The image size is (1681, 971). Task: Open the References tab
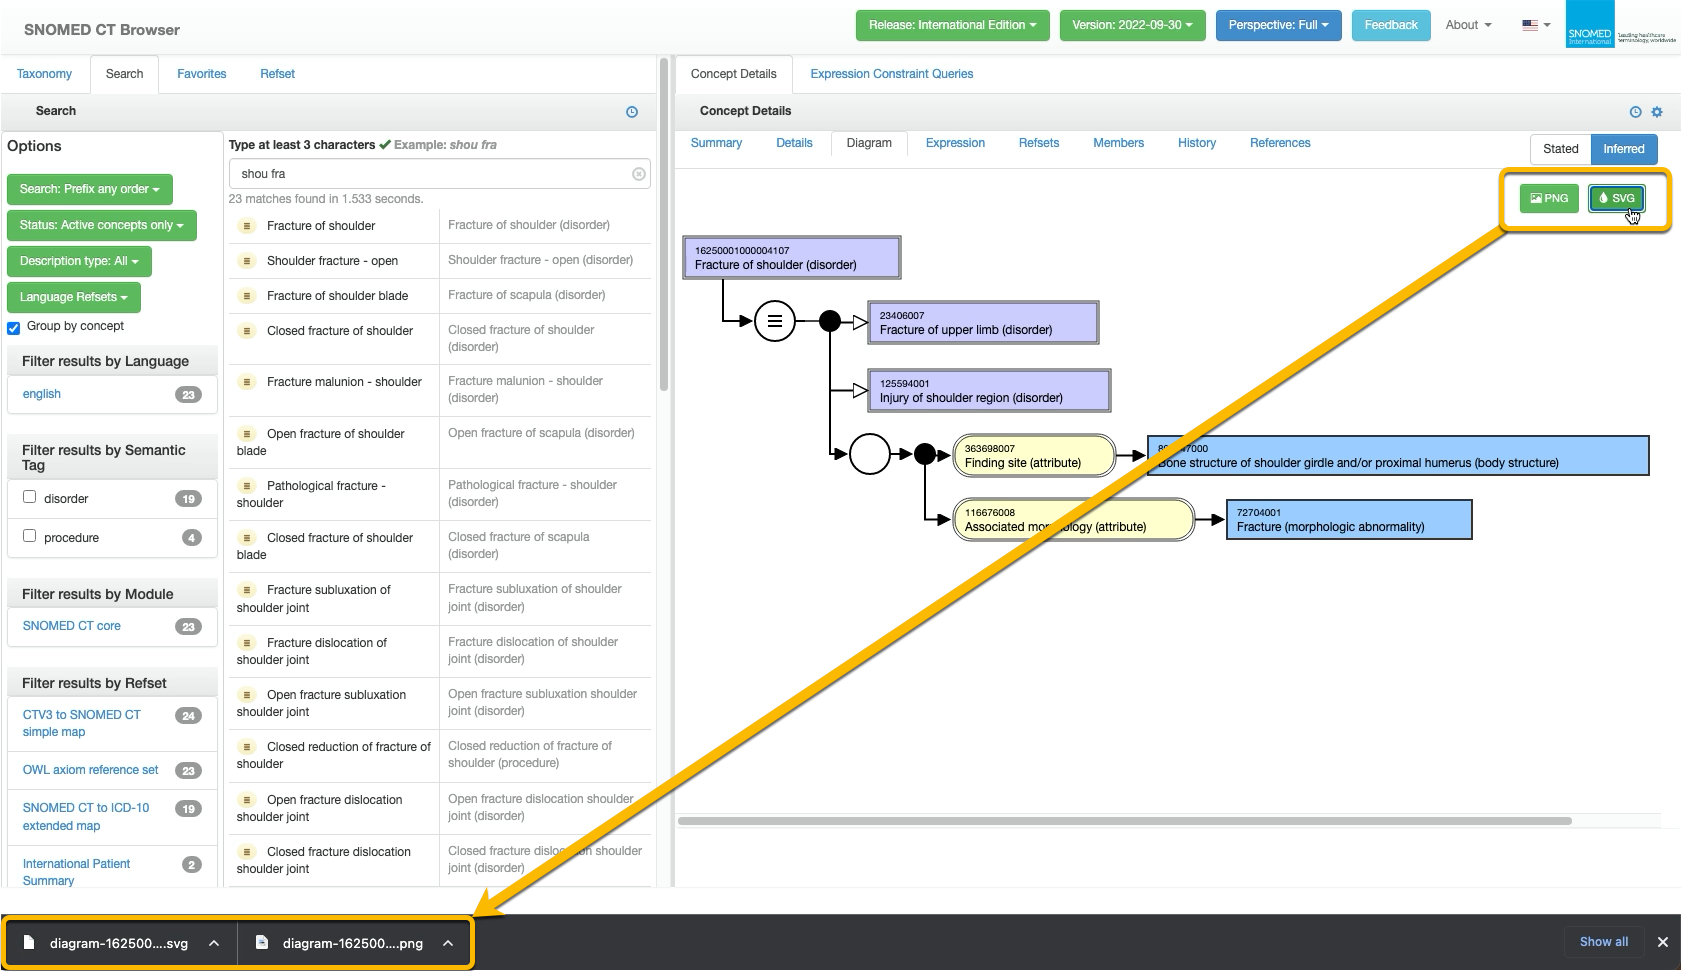pyautogui.click(x=1279, y=143)
